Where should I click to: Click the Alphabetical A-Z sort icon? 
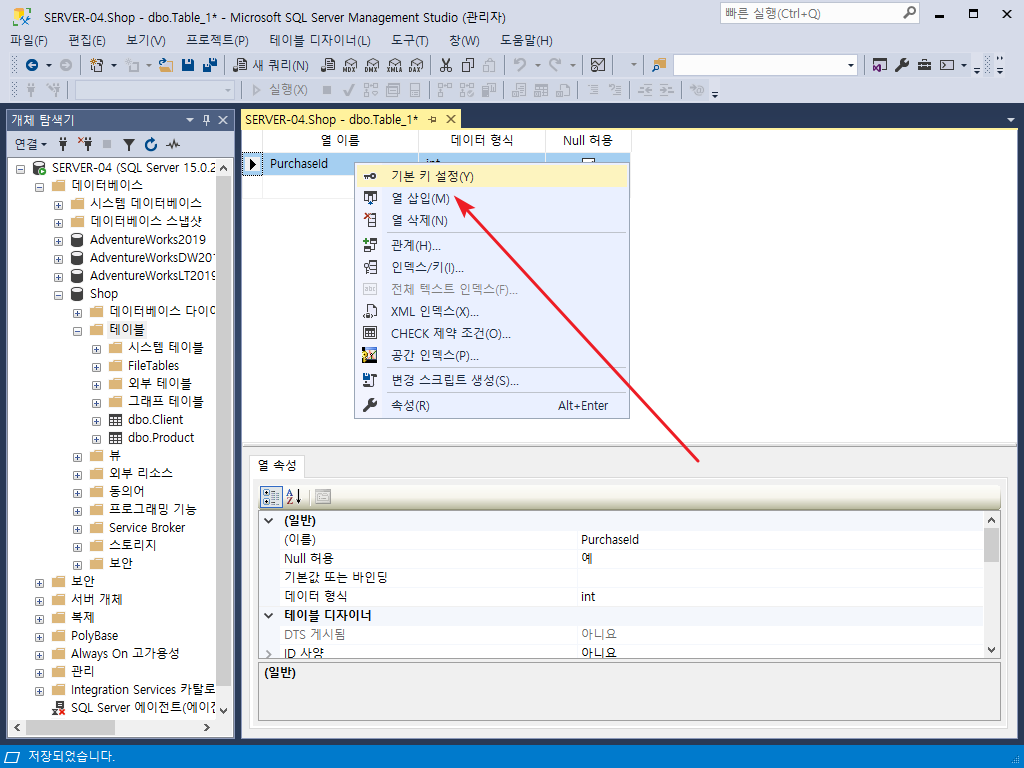point(294,497)
